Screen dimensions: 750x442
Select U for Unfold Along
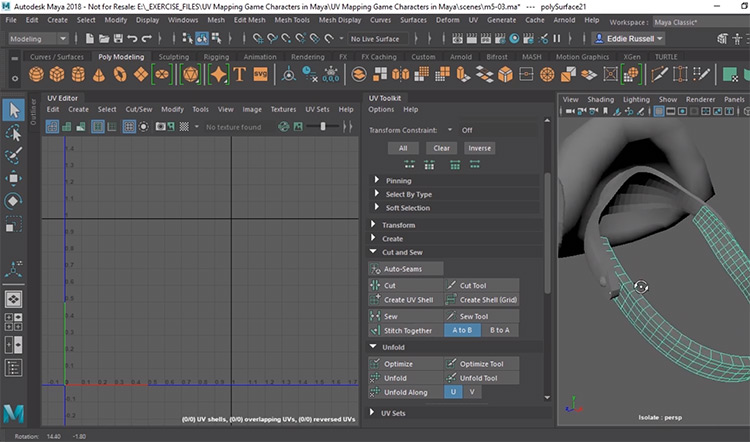453,392
